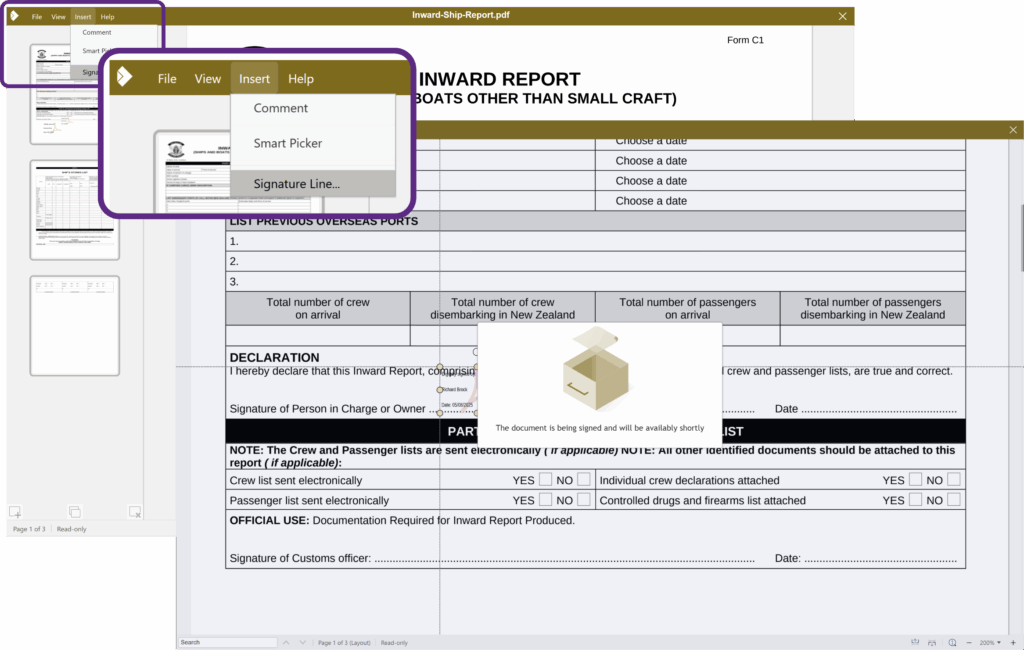This screenshot has width=1024, height=650.
Task: Tick NO for Passenger list sent electronically
Action: (584, 500)
